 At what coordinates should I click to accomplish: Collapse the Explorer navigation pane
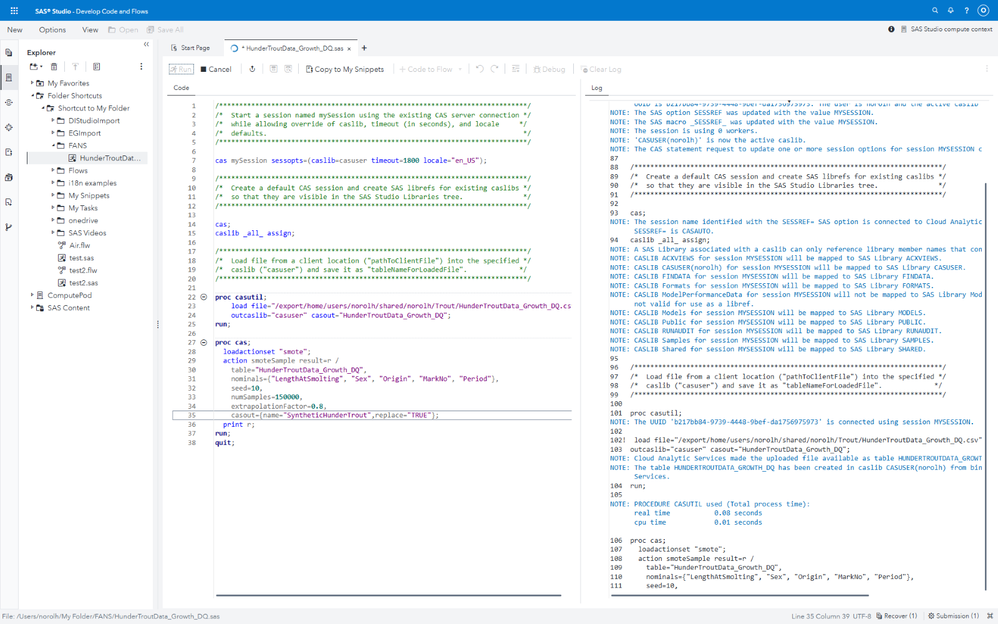[x=146, y=45]
